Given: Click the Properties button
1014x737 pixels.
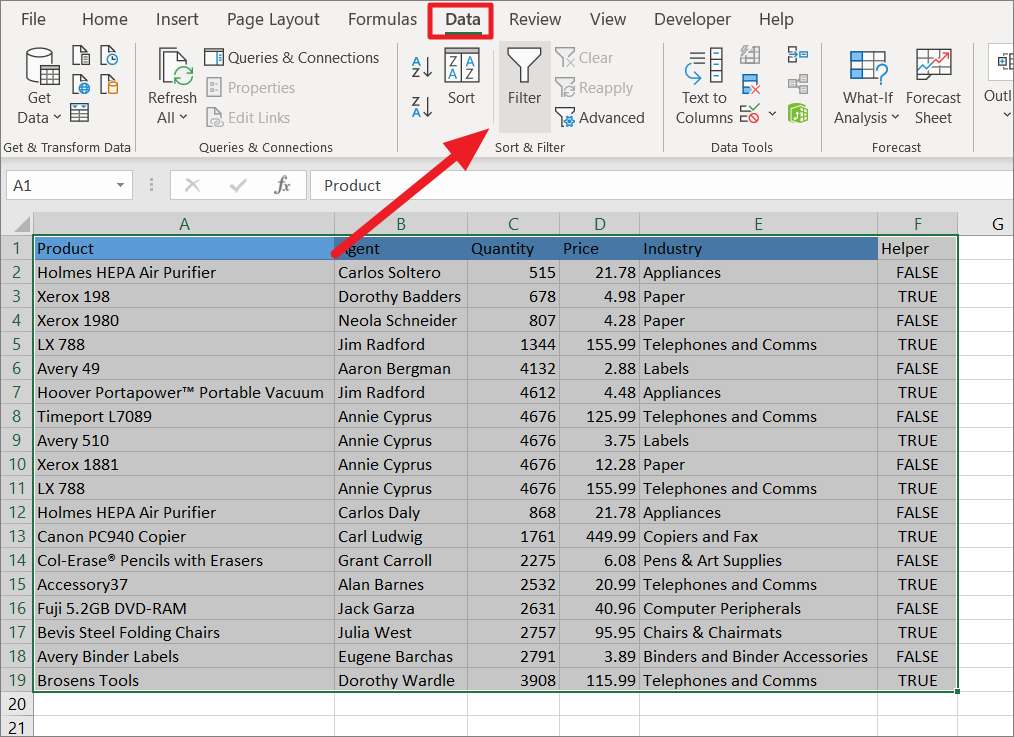Looking at the screenshot, I should coord(250,87).
